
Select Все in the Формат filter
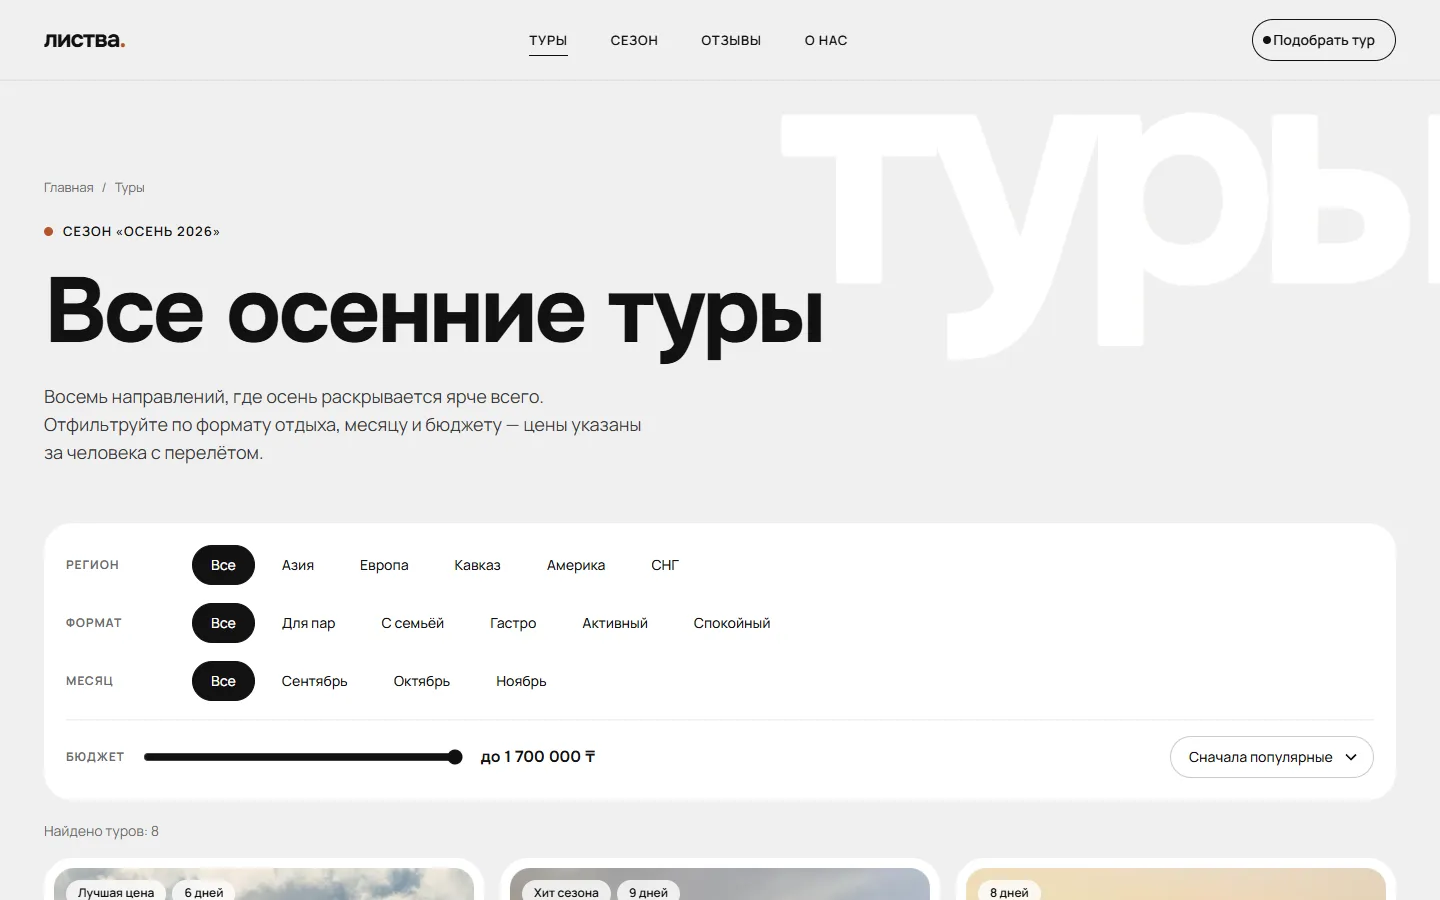point(223,623)
